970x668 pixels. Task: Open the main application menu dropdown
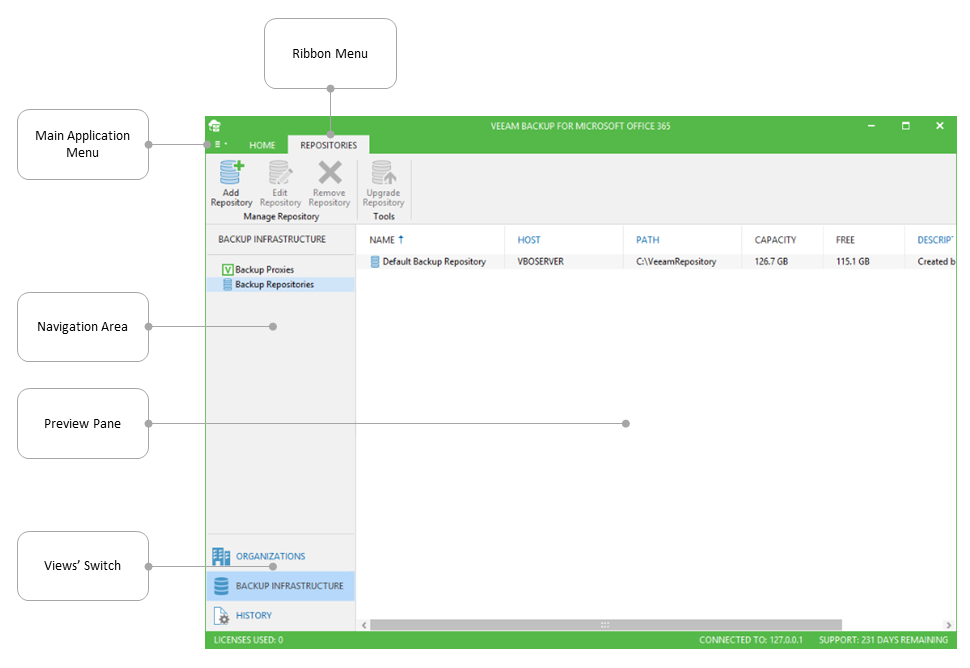click(x=221, y=144)
